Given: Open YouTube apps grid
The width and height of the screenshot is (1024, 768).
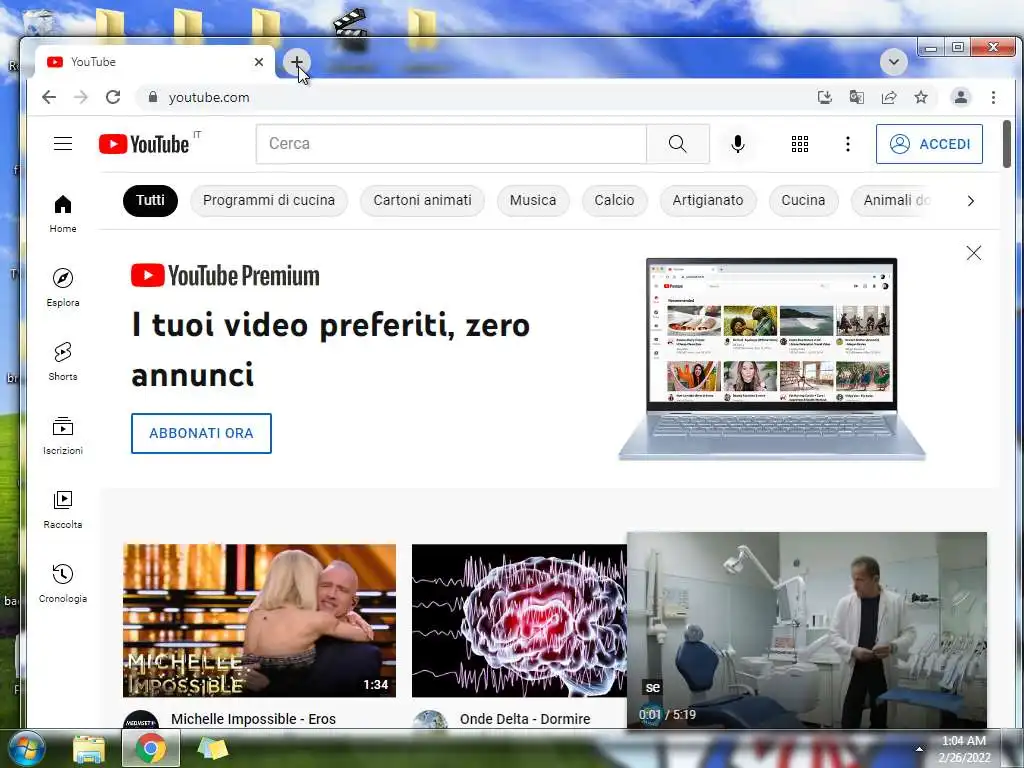Looking at the screenshot, I should click(x=800, y=144).
